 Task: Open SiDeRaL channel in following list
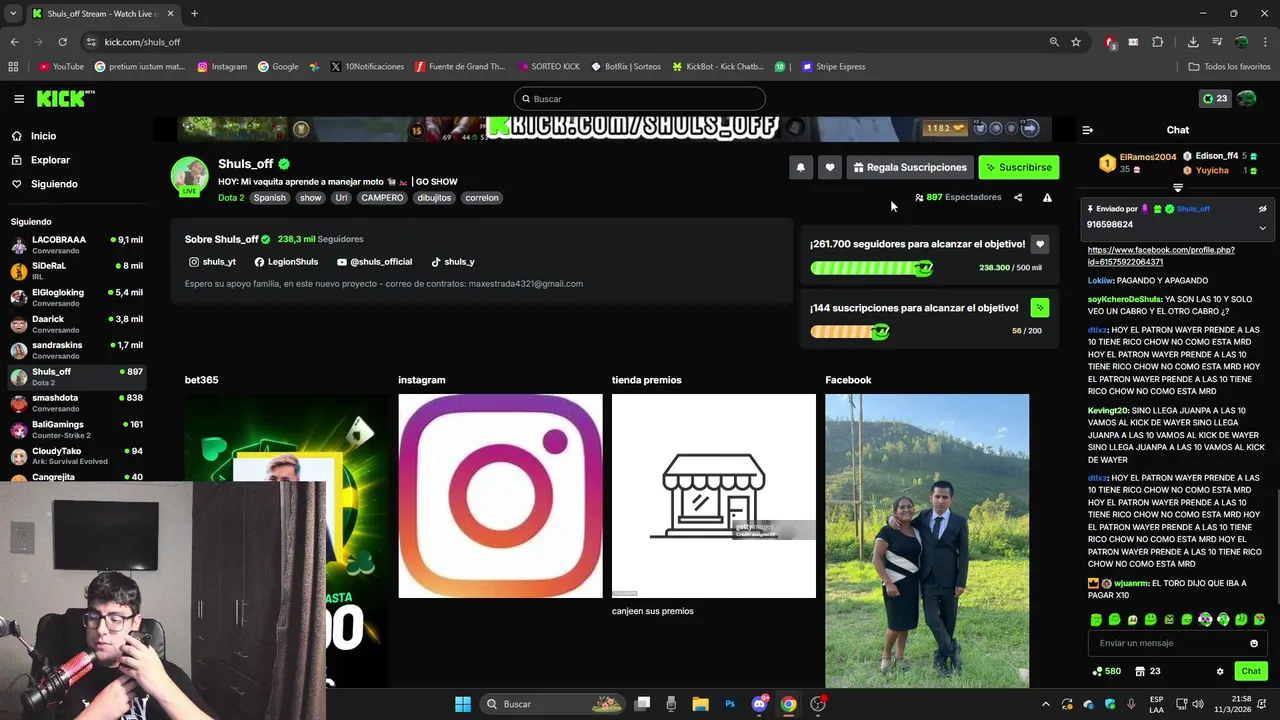(x=77, y=271)
